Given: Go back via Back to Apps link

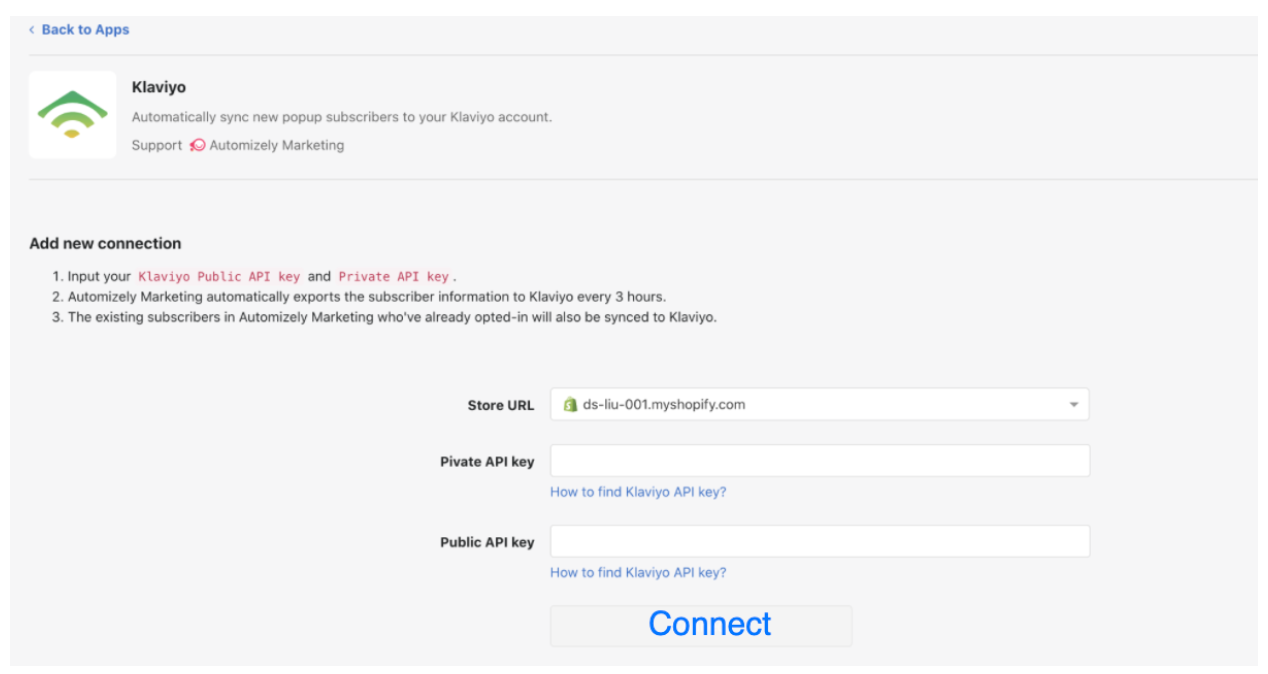Looking at the screenshot, I should [79, 30].
